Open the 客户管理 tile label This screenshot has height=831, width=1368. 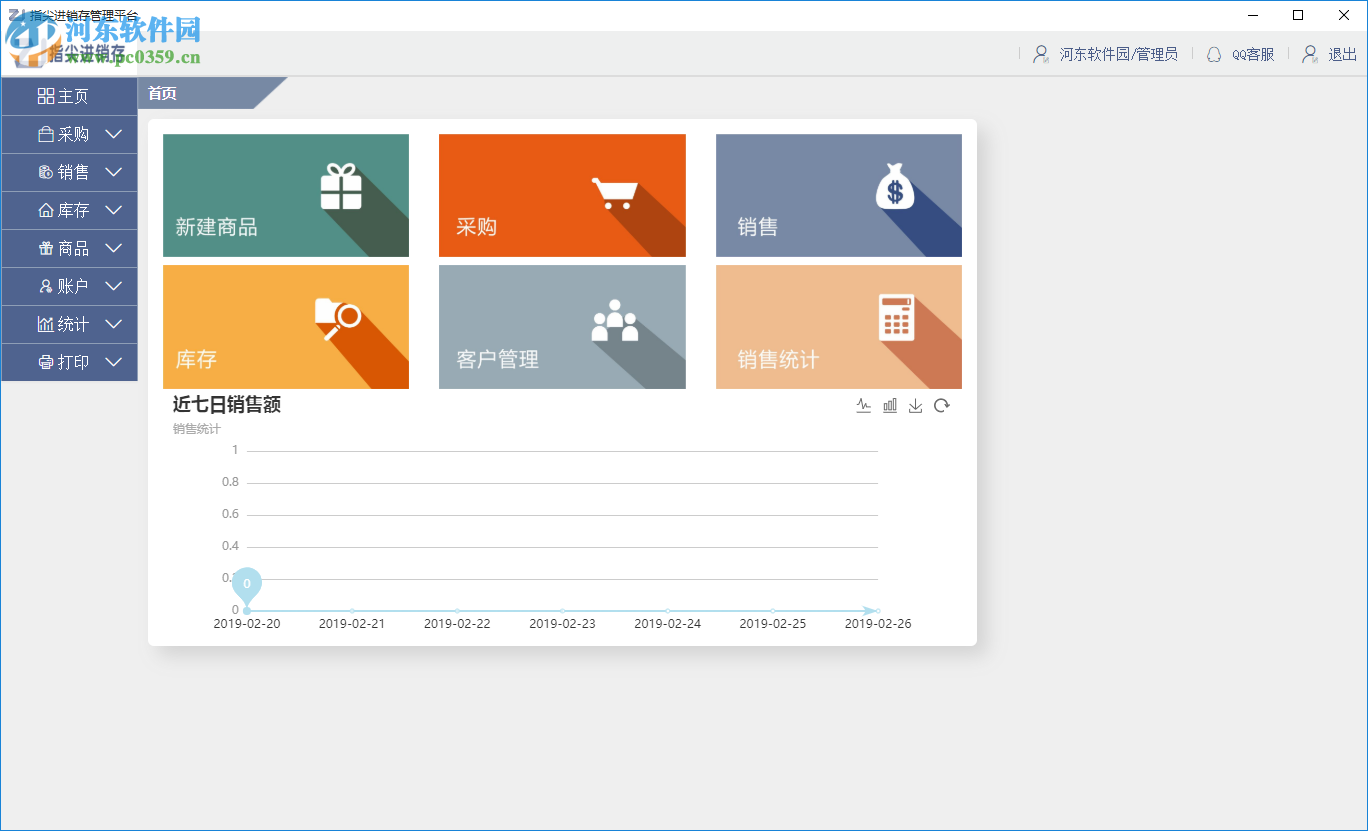point(498,359)
